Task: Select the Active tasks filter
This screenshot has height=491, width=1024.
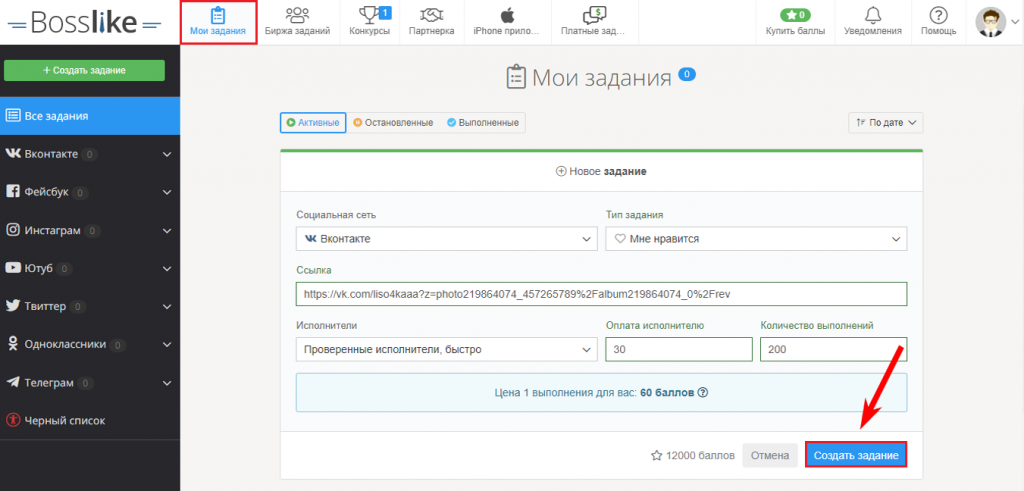Action: point(313,123)
